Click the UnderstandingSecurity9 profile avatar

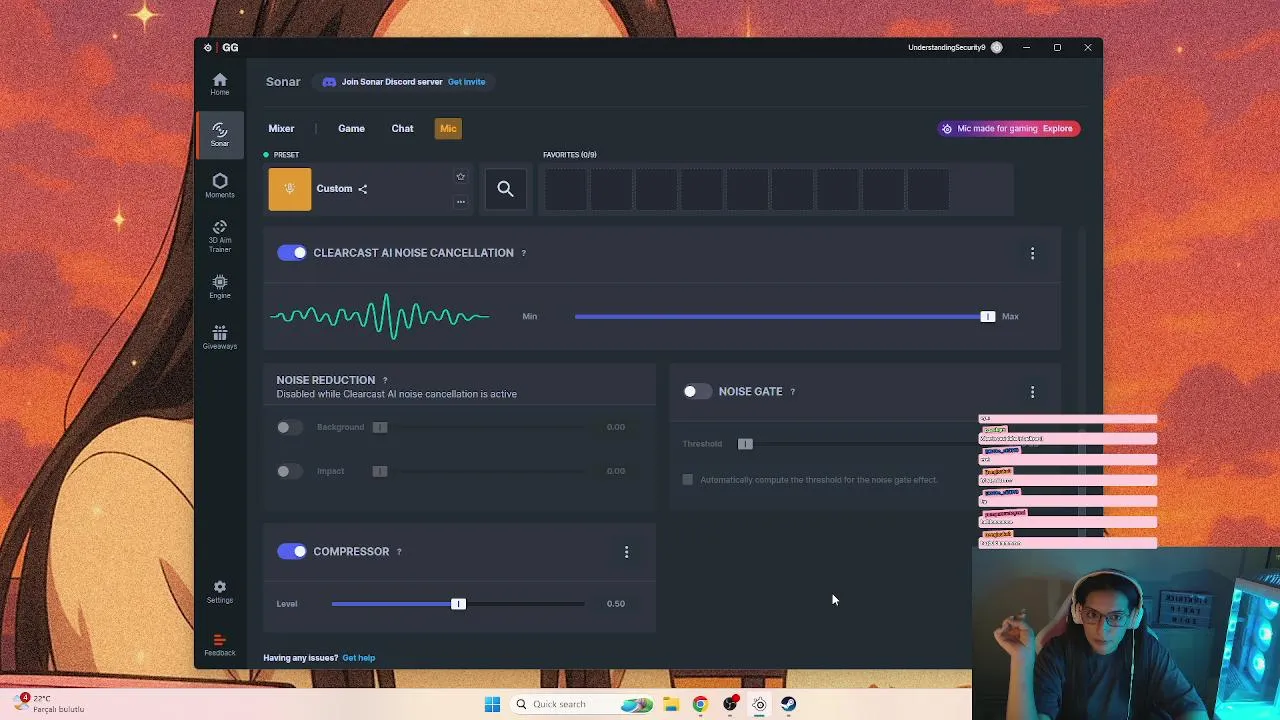(x=996, y=47)
